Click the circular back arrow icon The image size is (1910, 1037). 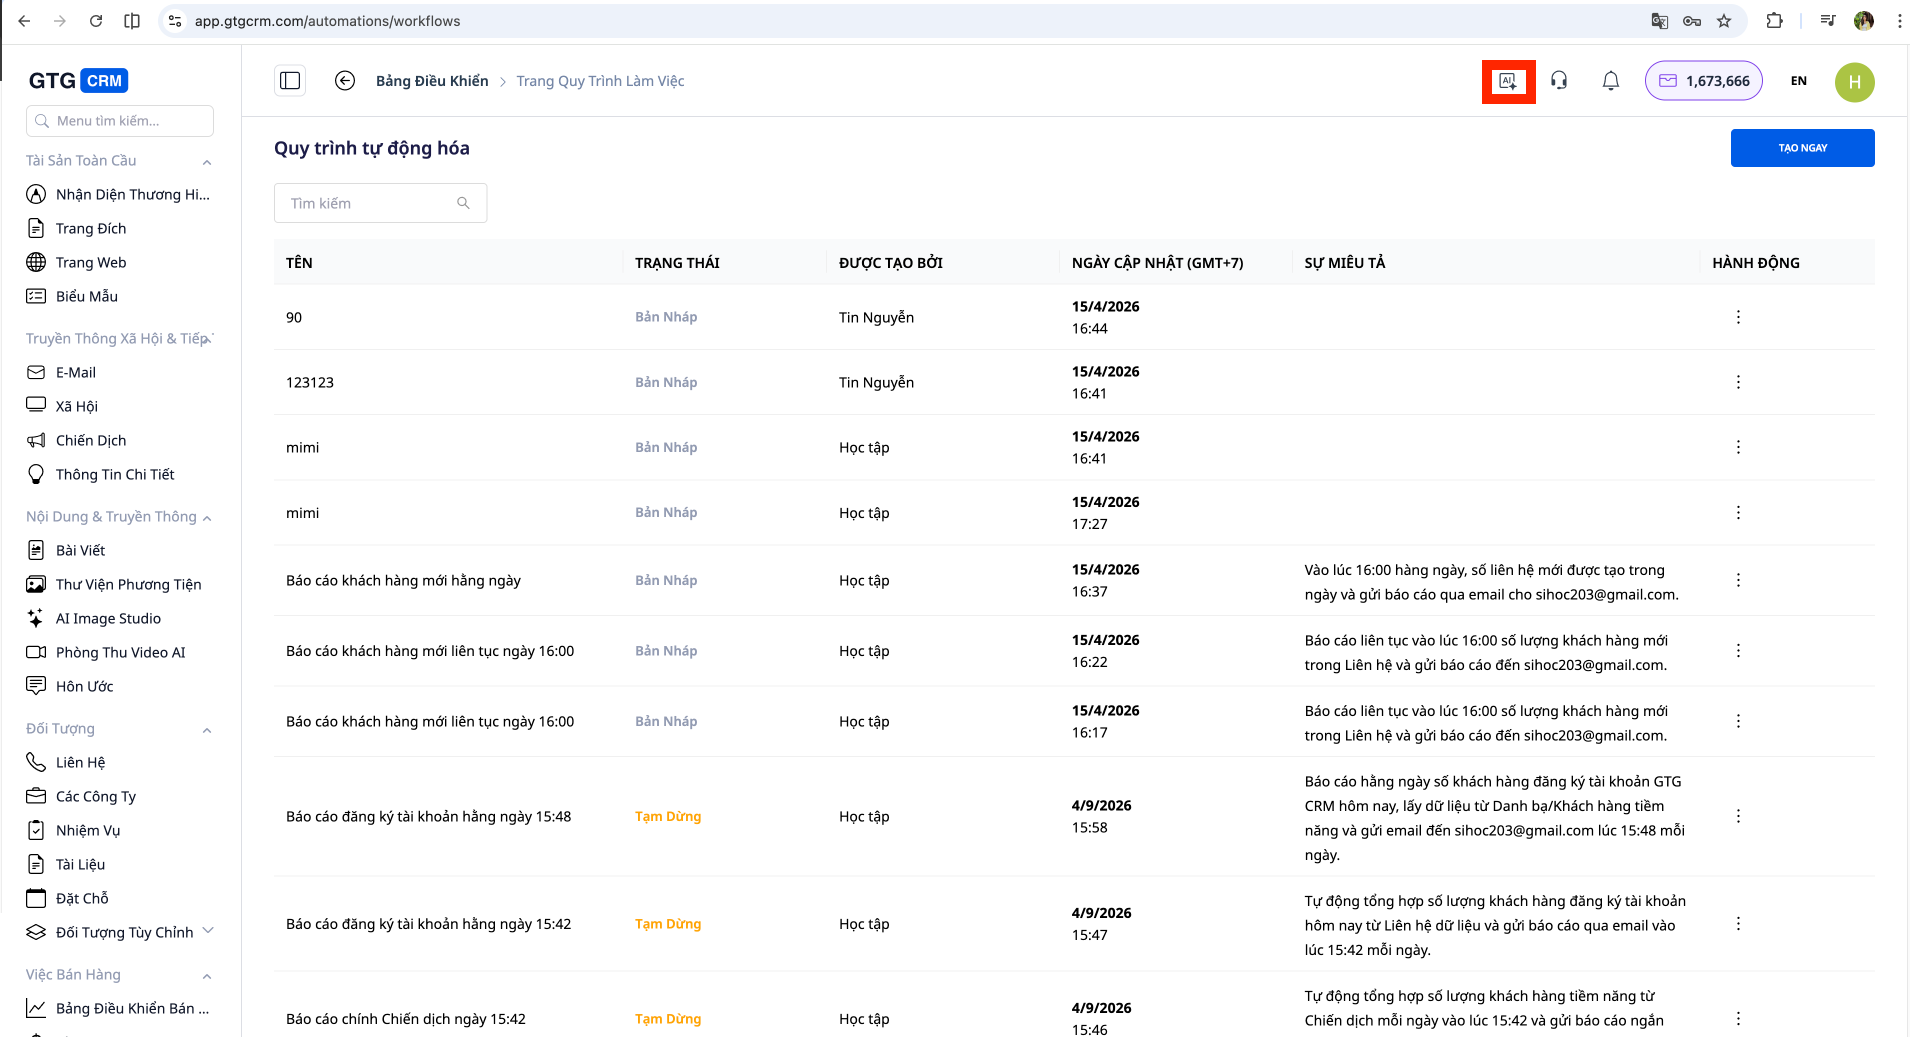click(x=345, y=81)
